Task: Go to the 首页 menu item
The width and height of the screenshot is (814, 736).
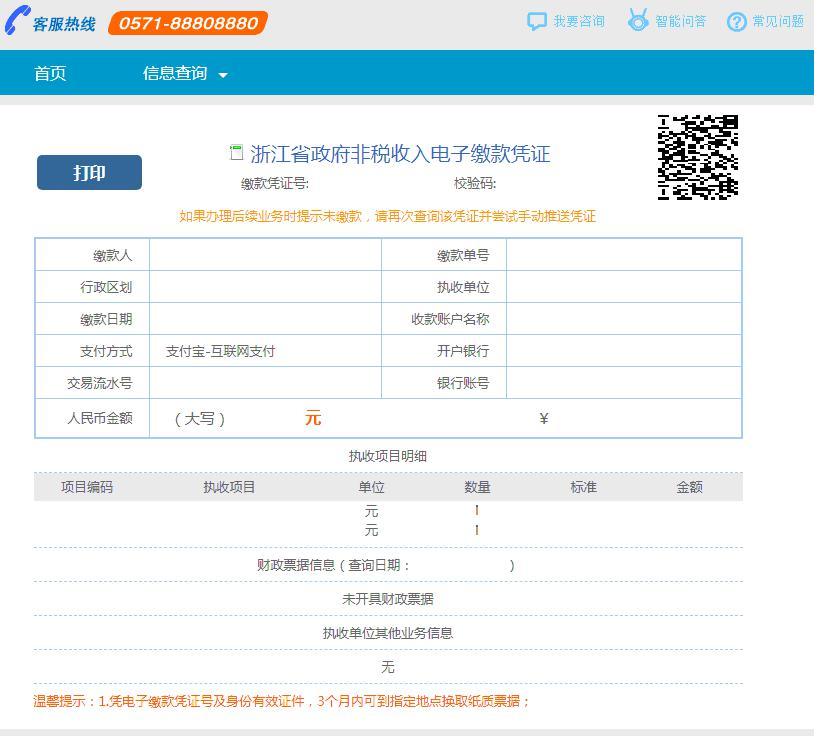Action: (50, 74)
